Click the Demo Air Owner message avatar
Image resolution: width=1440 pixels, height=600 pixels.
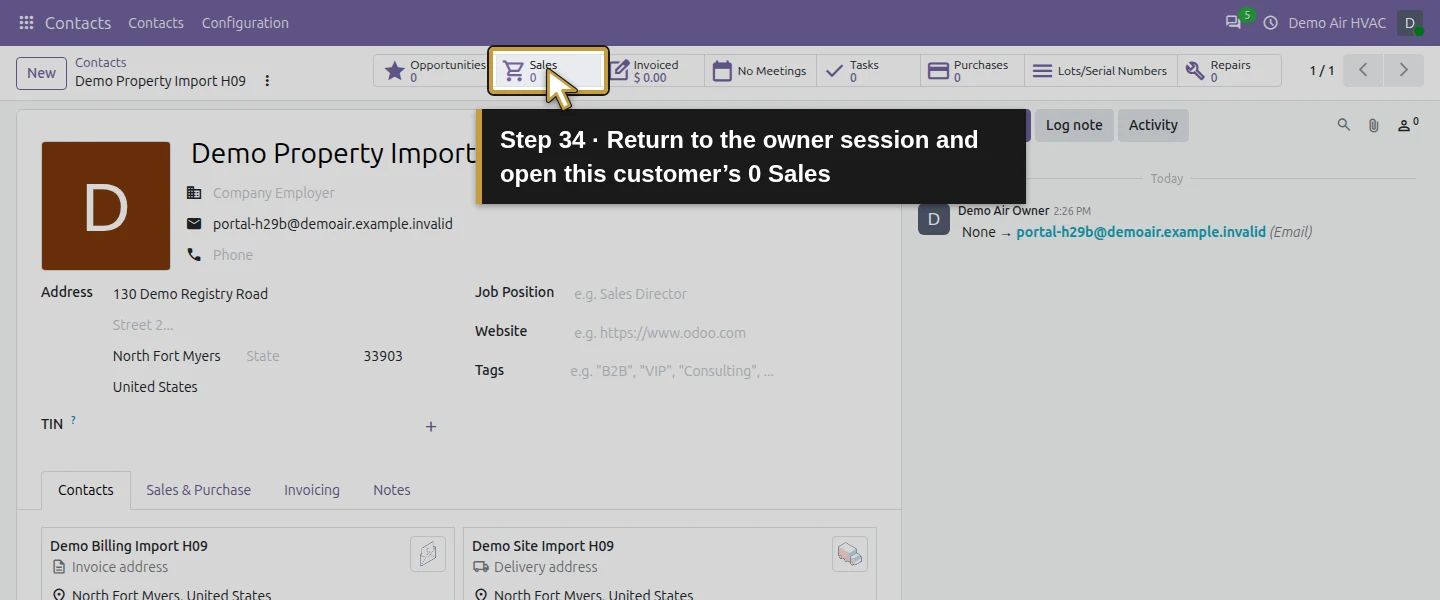pos(934,219)
